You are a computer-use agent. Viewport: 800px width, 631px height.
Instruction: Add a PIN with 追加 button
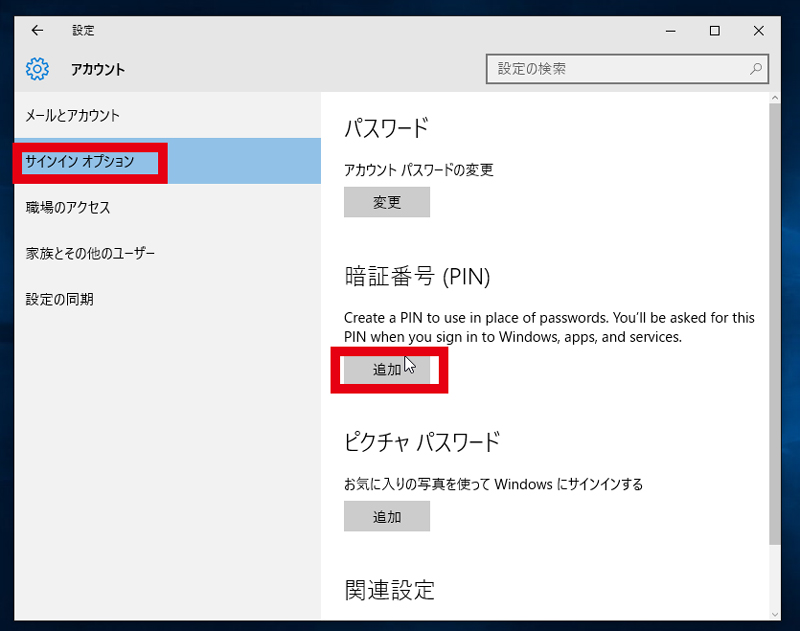click(387, 369)
